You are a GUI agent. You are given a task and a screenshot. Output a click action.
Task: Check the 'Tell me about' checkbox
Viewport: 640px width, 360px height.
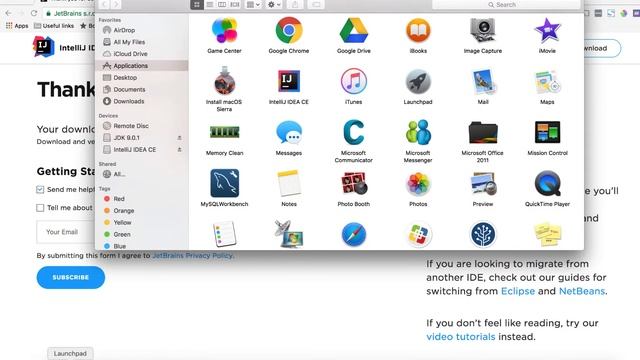(x=40, y=208)
